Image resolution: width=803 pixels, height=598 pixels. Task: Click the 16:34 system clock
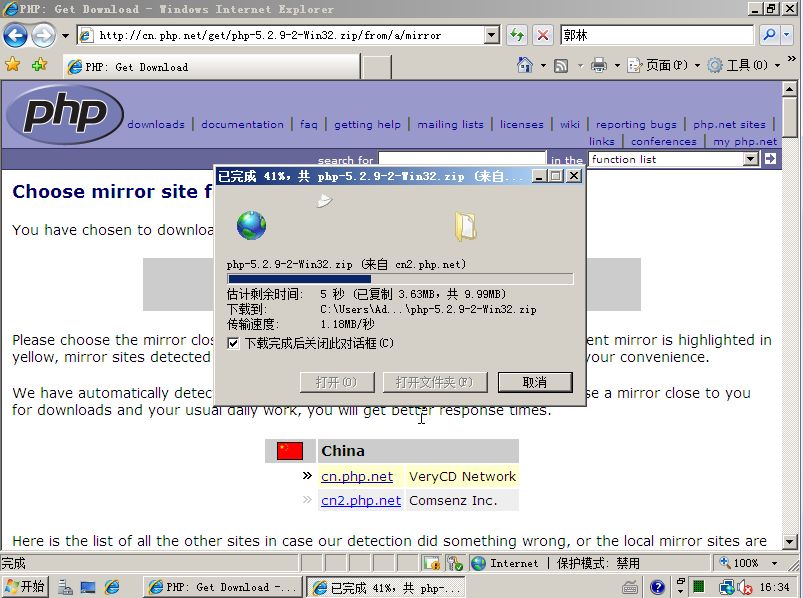(774, 587)
